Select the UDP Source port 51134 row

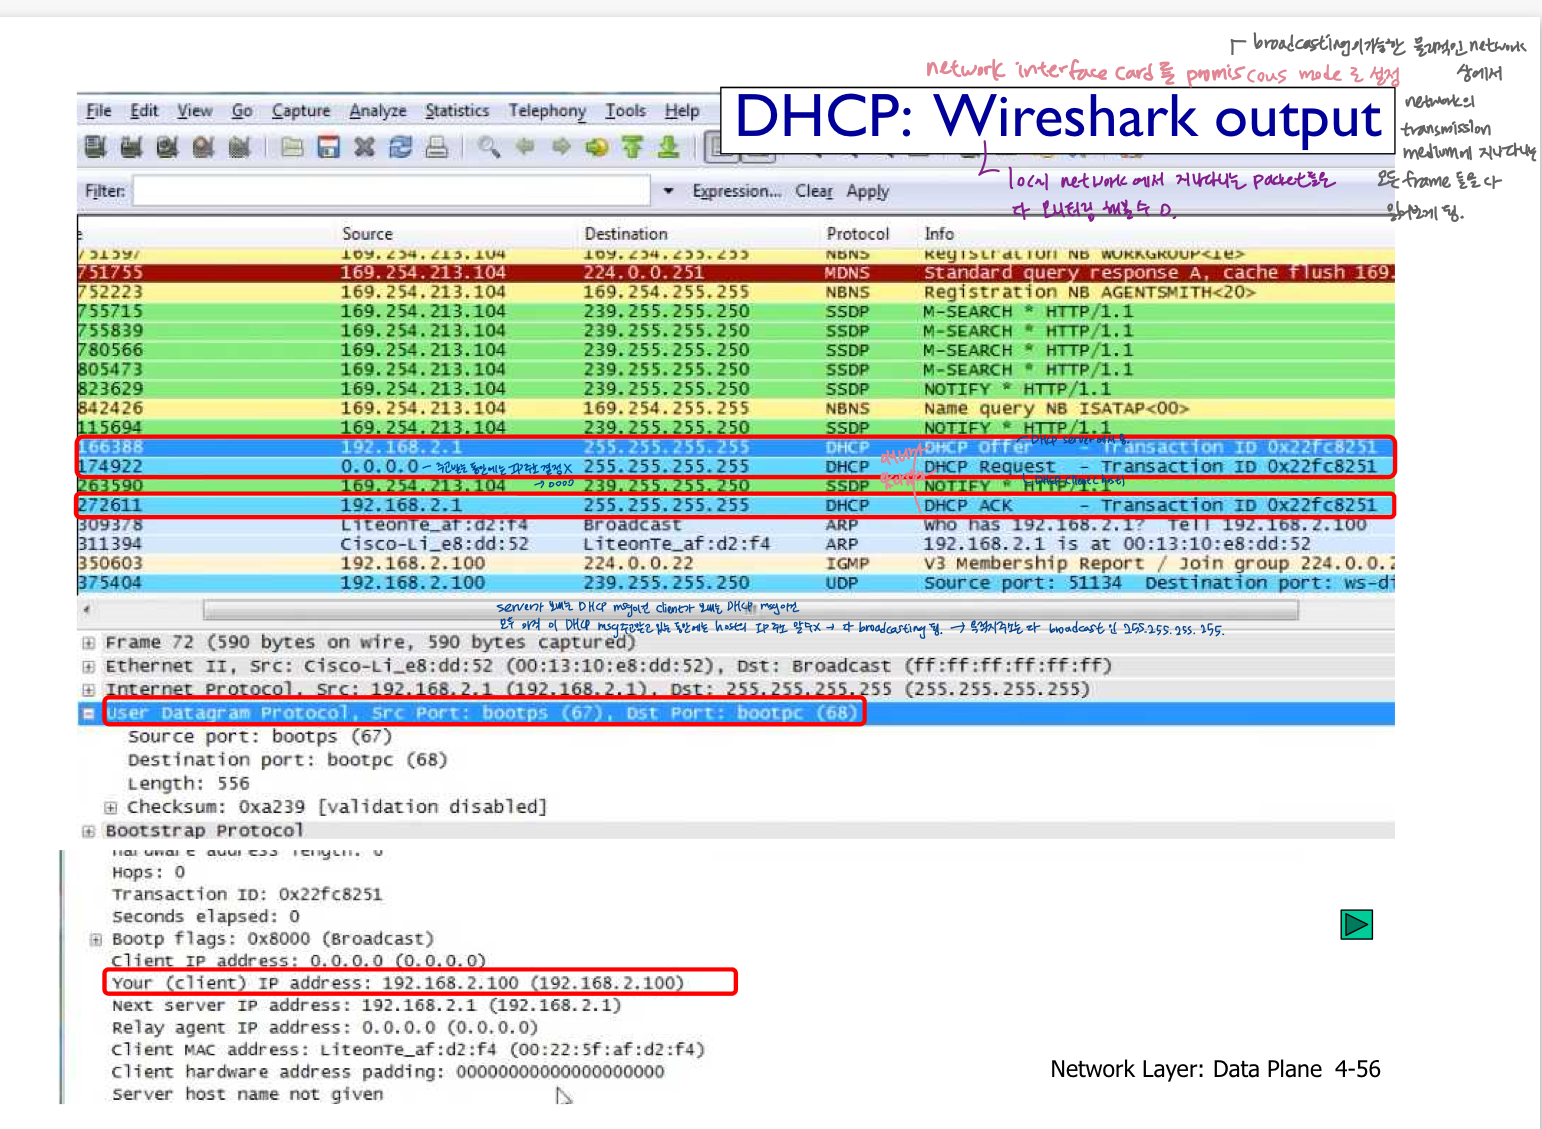736,582
